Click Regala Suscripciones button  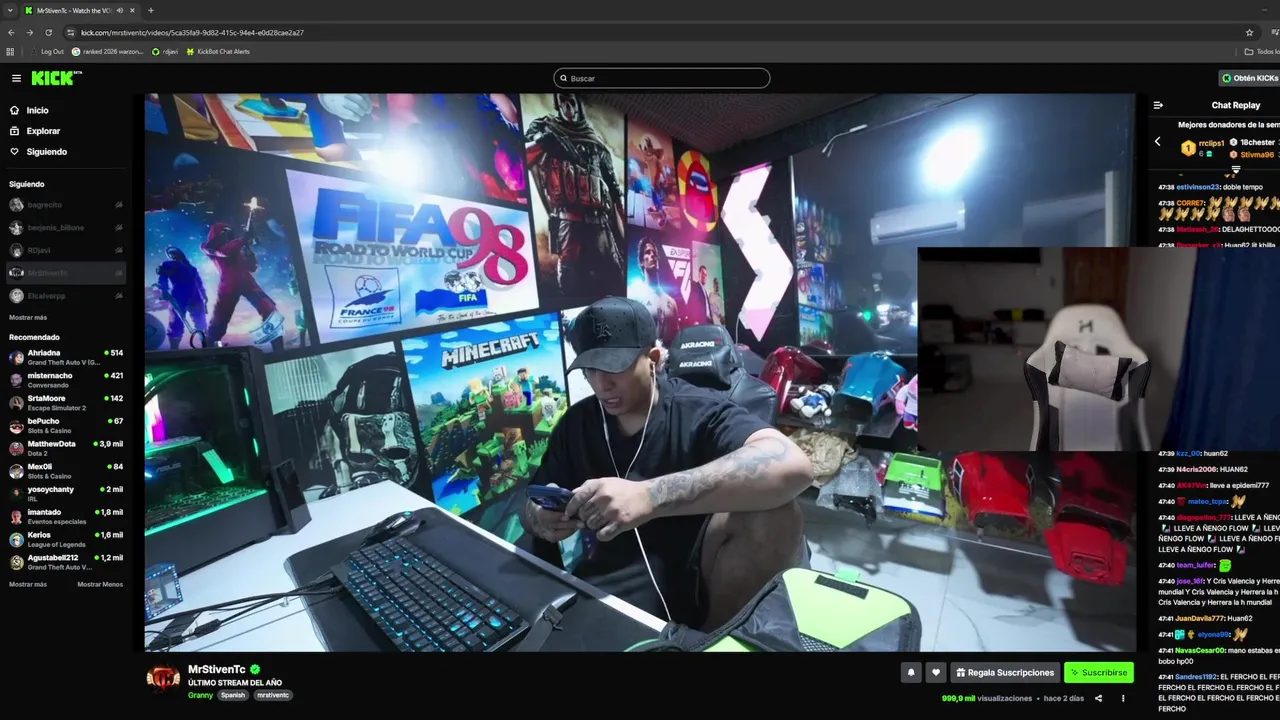(1005, 673)
